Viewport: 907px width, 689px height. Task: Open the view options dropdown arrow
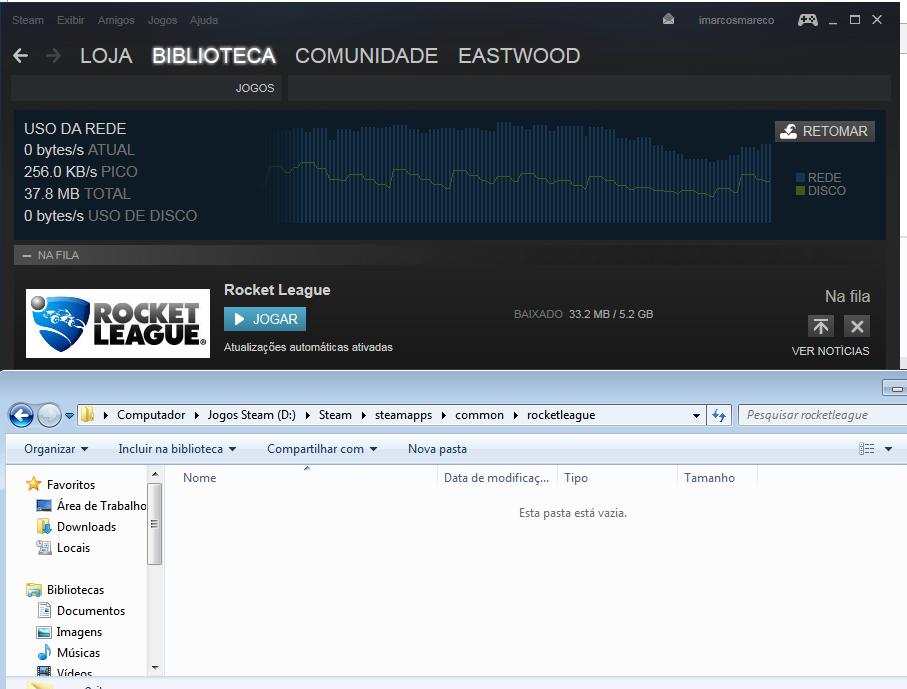[x=888, y=449]
